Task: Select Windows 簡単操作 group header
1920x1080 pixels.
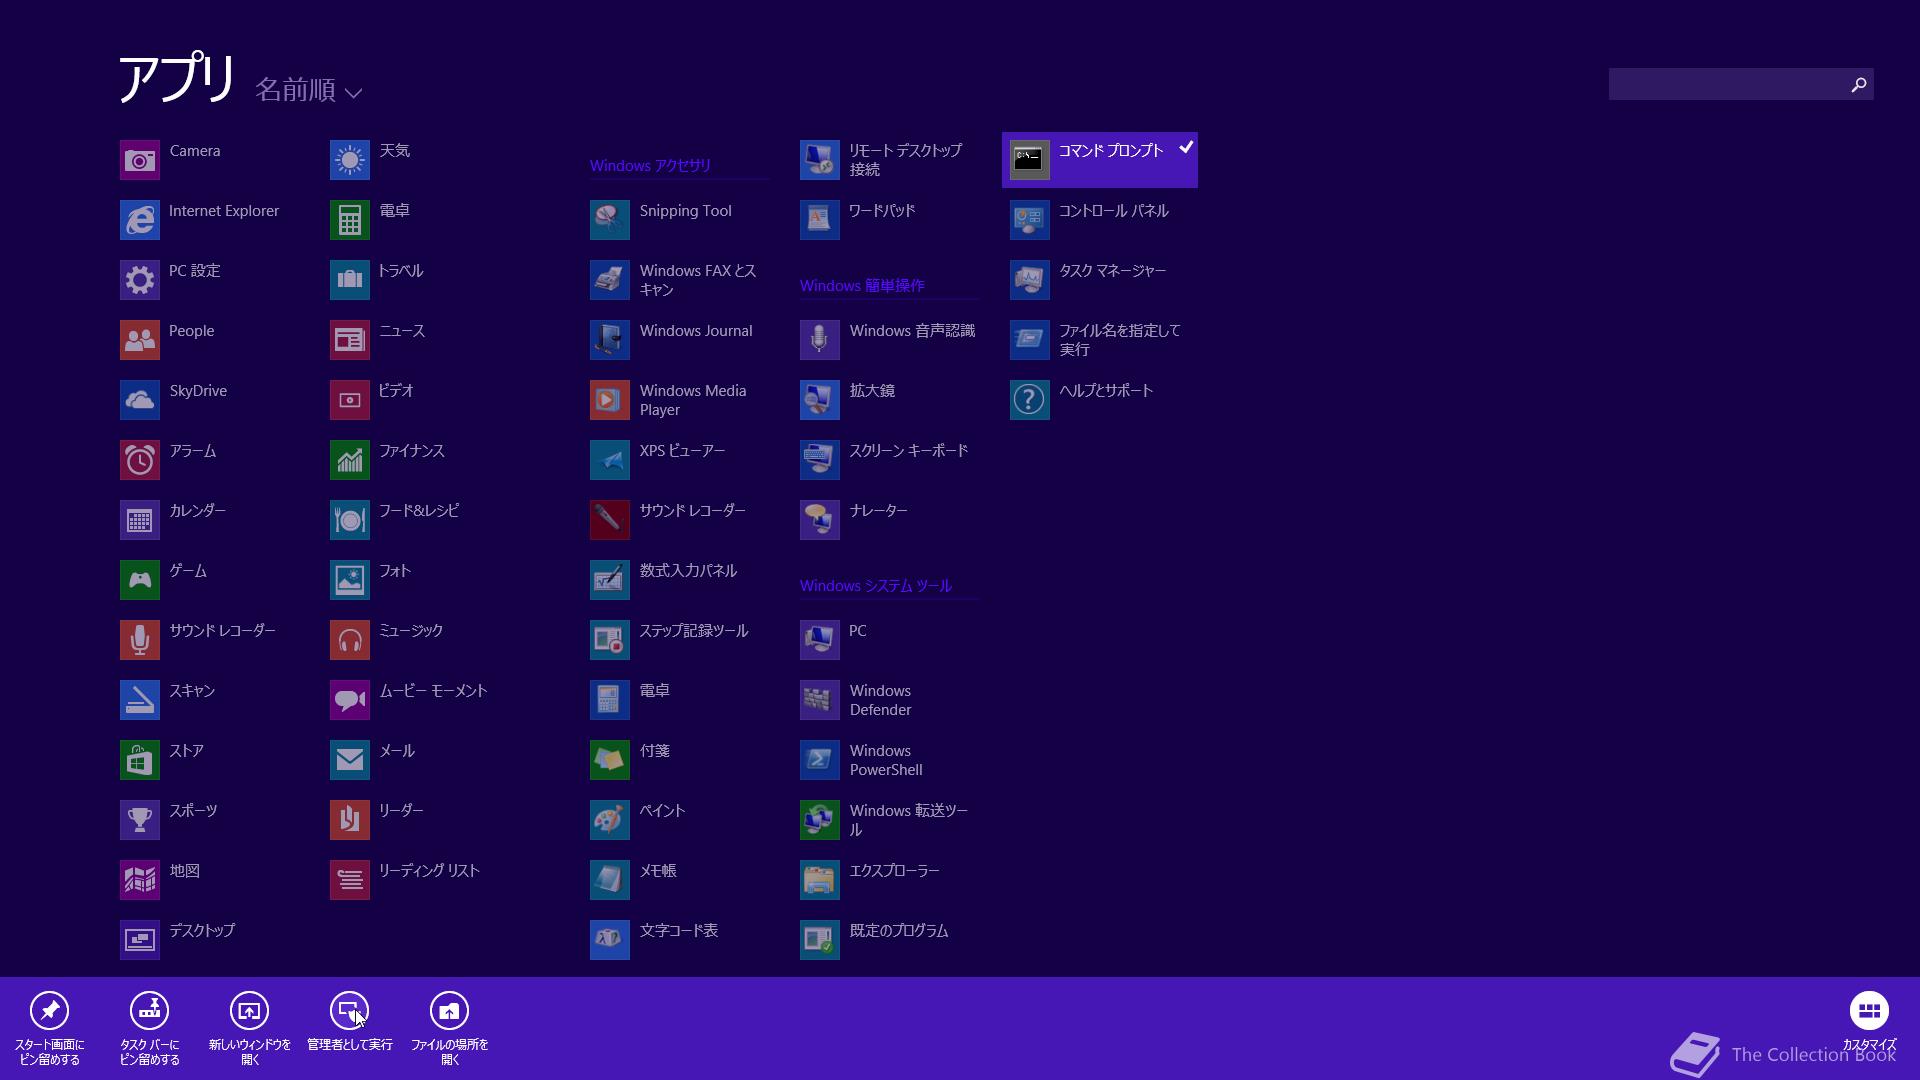Action: pos(862,286)
